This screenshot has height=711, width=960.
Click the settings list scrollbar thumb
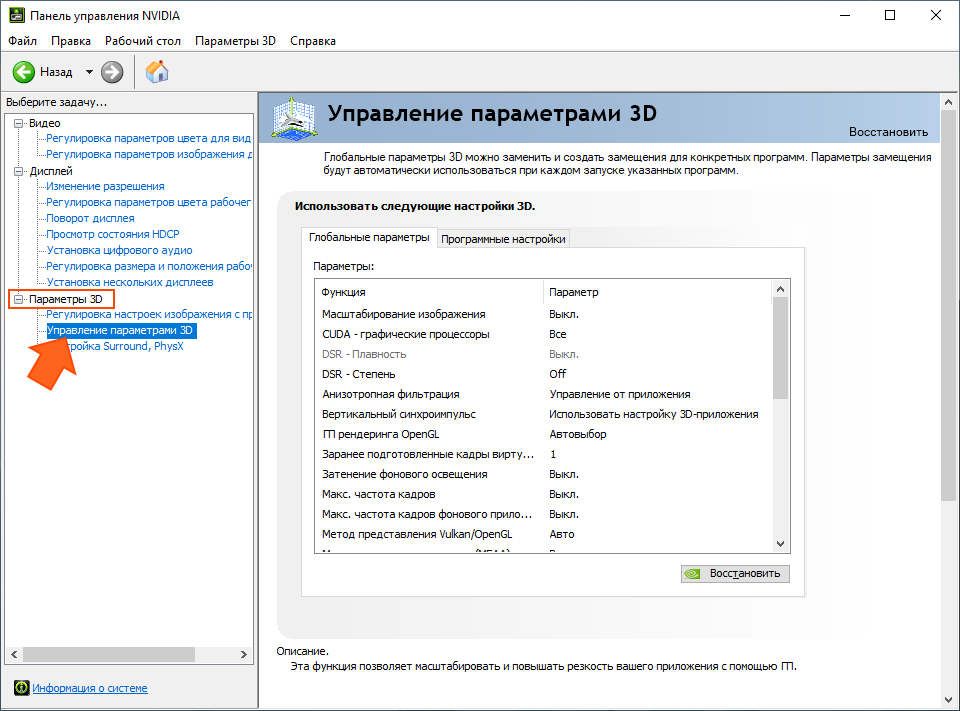point(780,348)
